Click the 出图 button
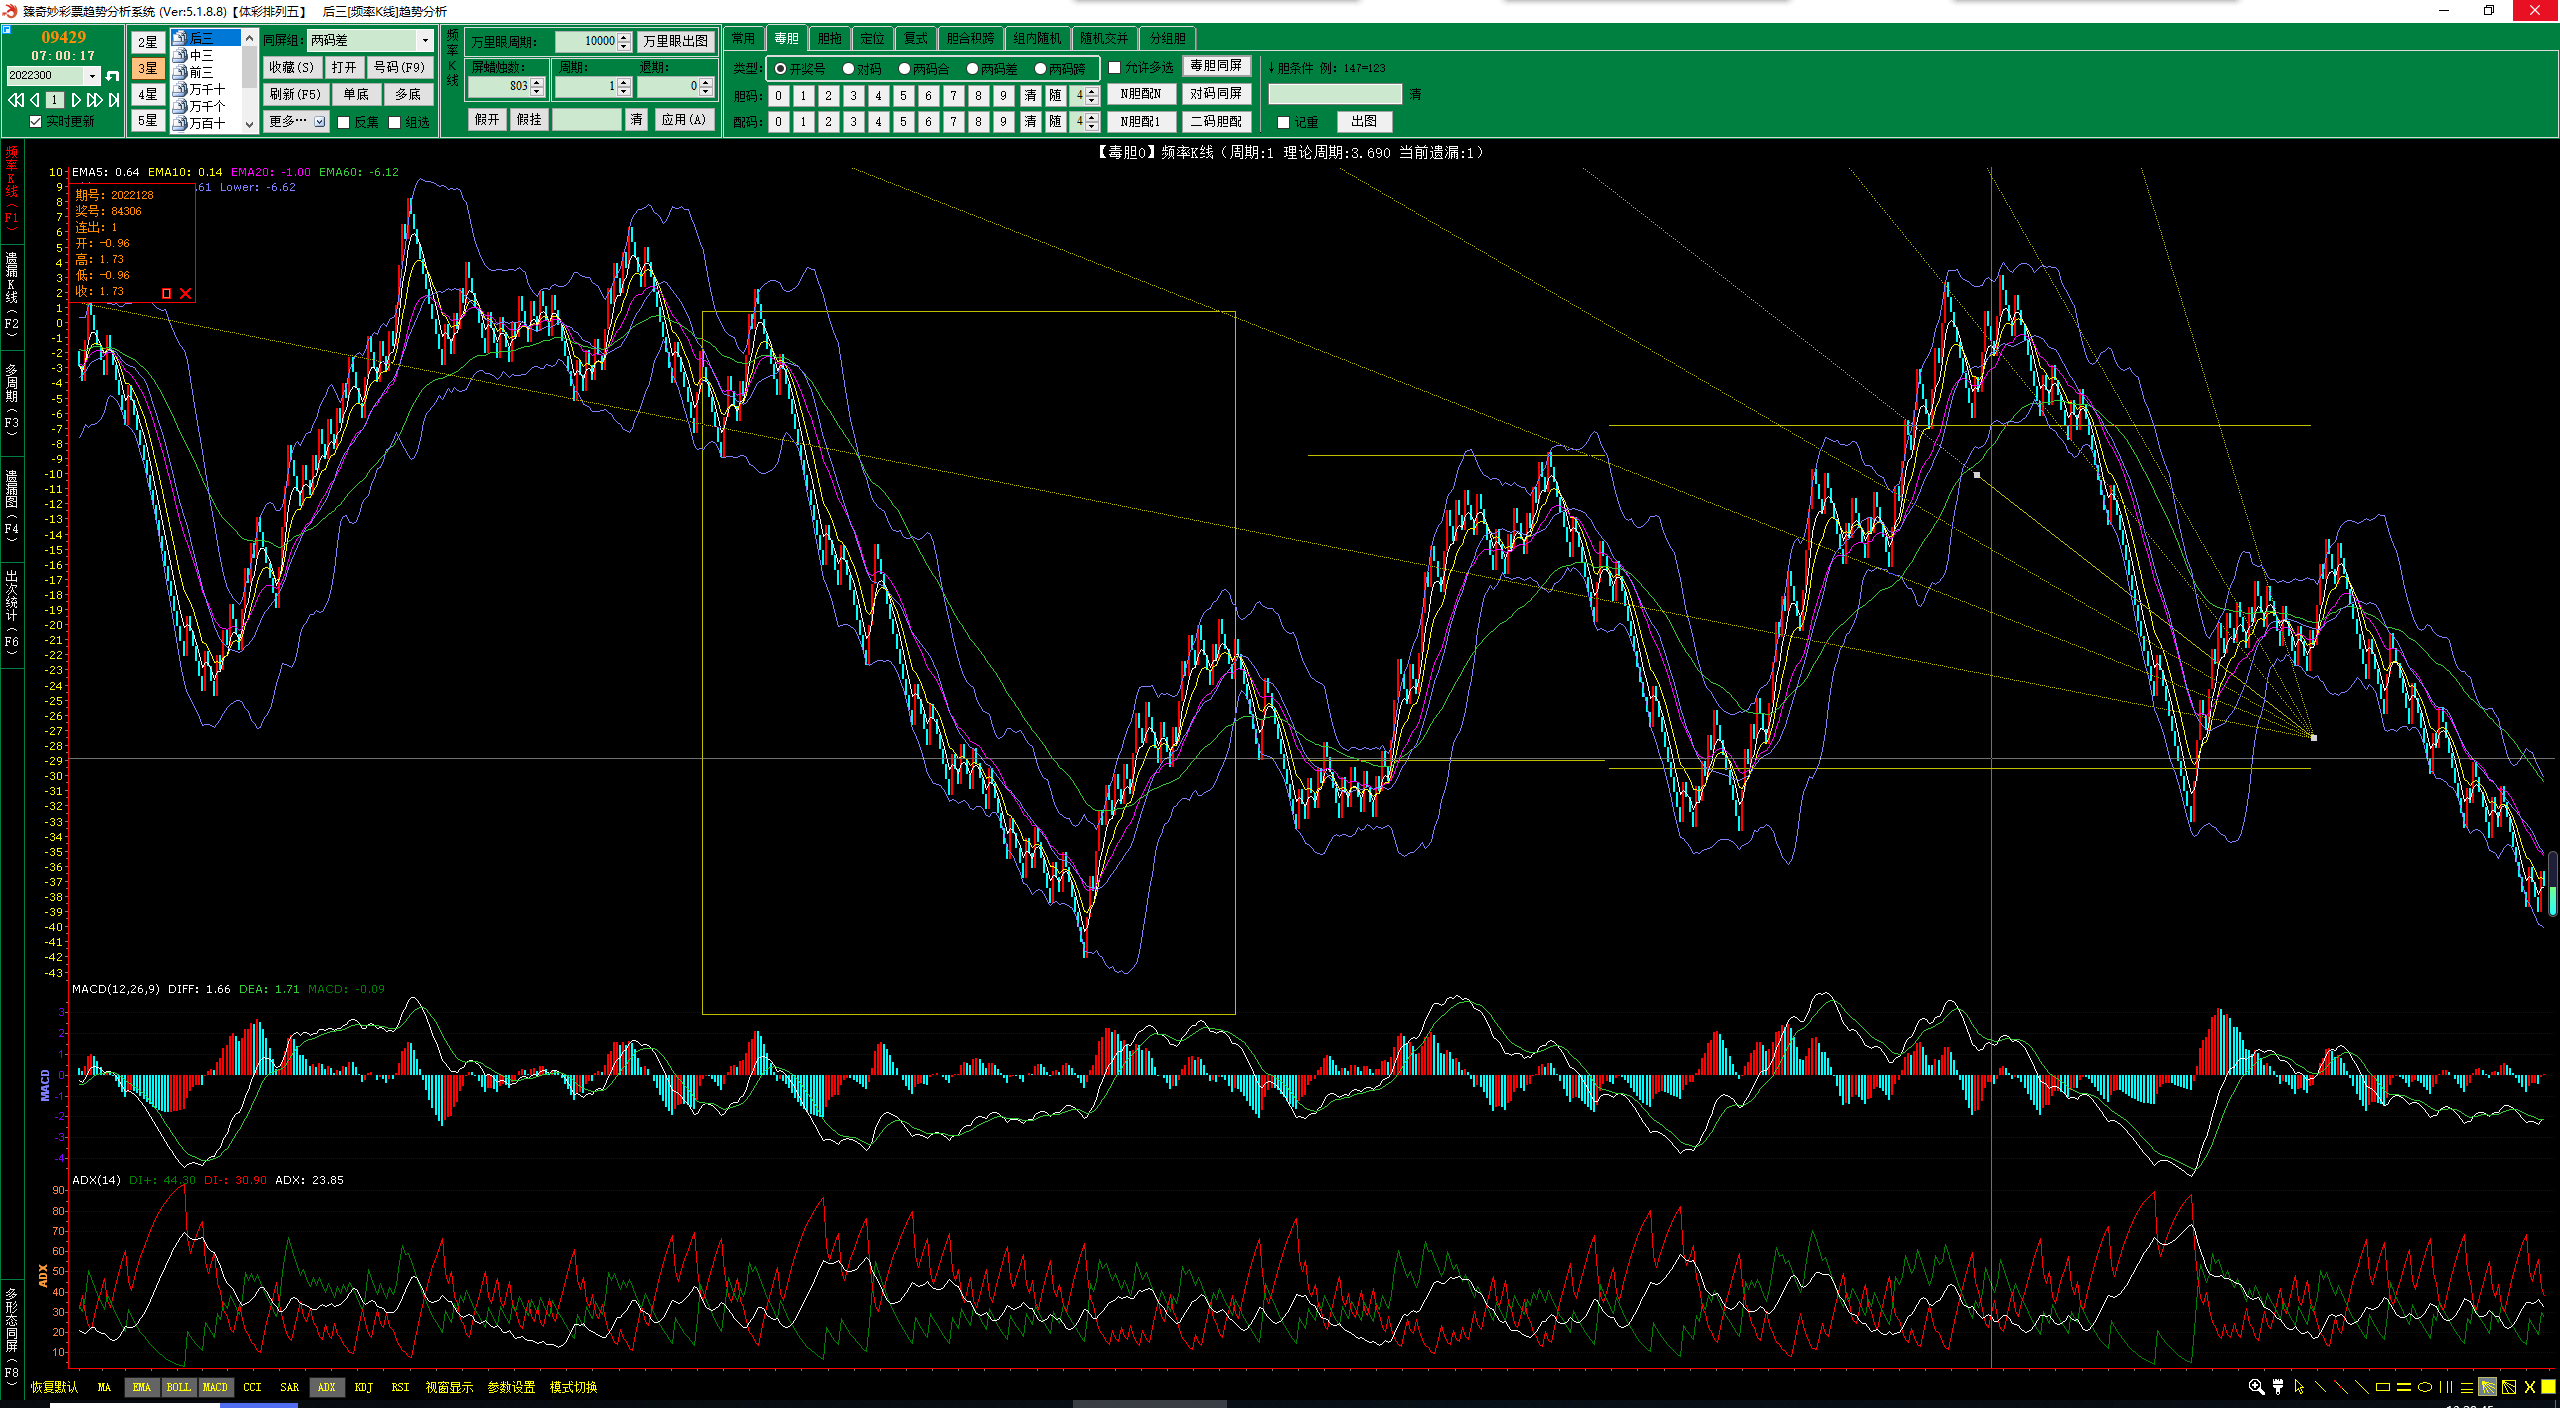 click(x=1364, y=121)
